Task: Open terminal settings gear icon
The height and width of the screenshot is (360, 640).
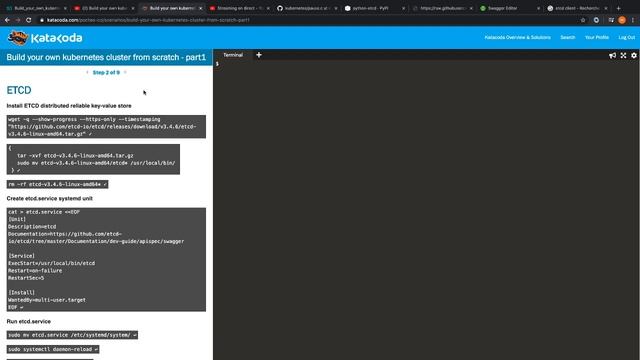Action: point(634,56)
